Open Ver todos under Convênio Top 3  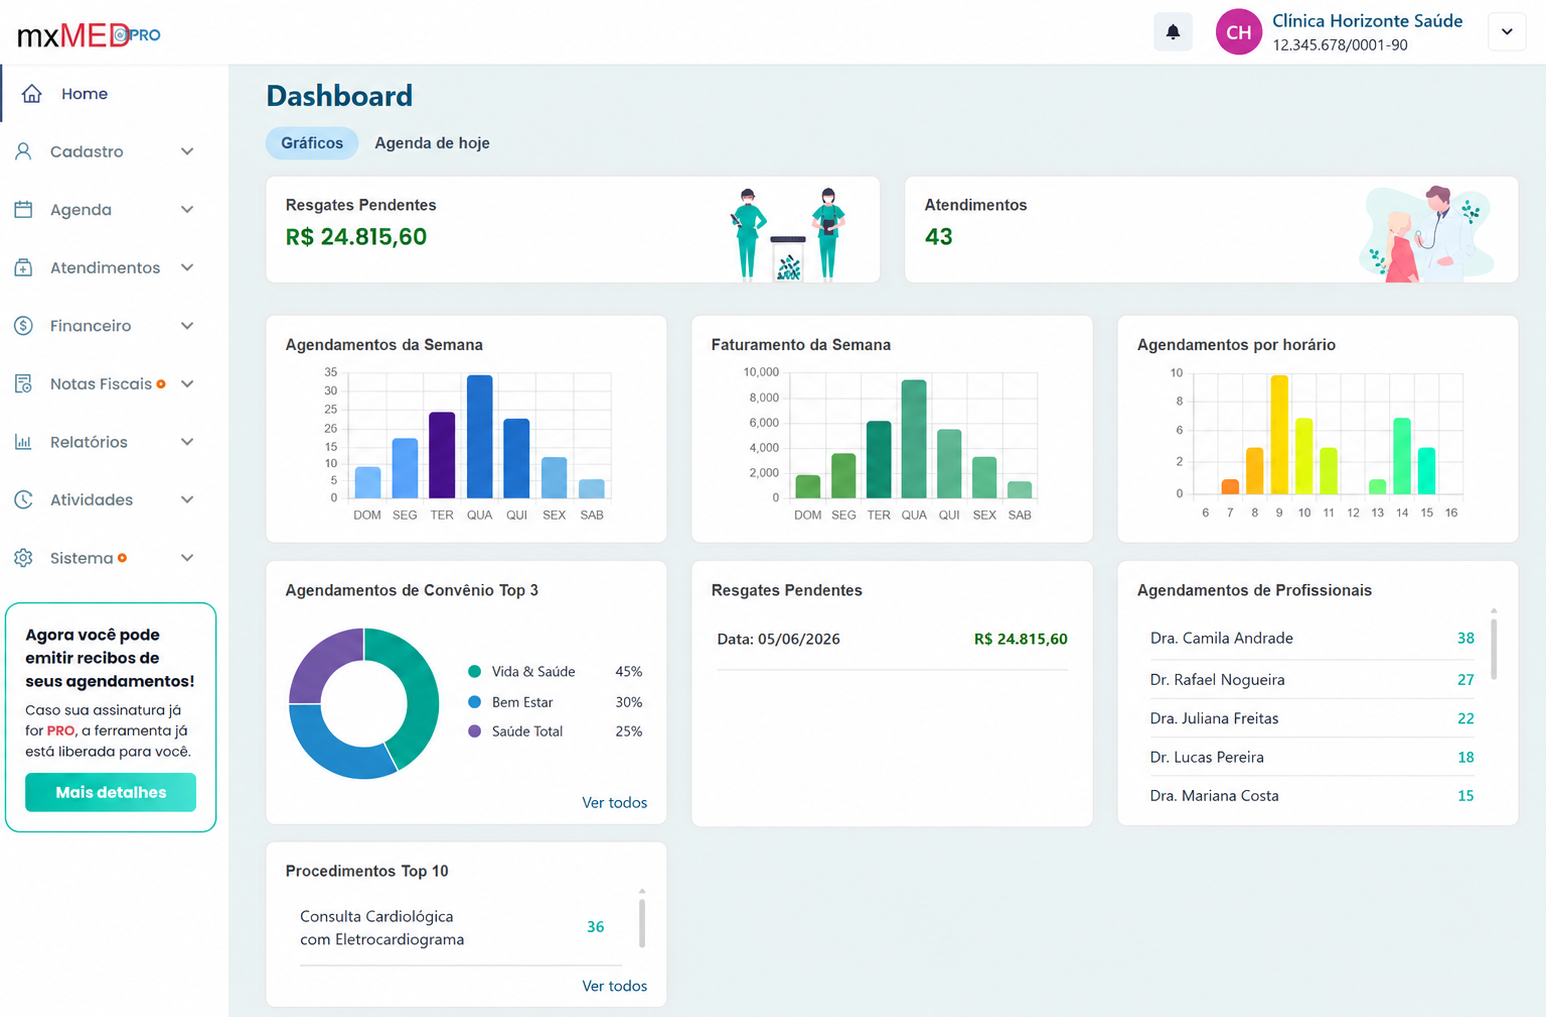(614, 803)
